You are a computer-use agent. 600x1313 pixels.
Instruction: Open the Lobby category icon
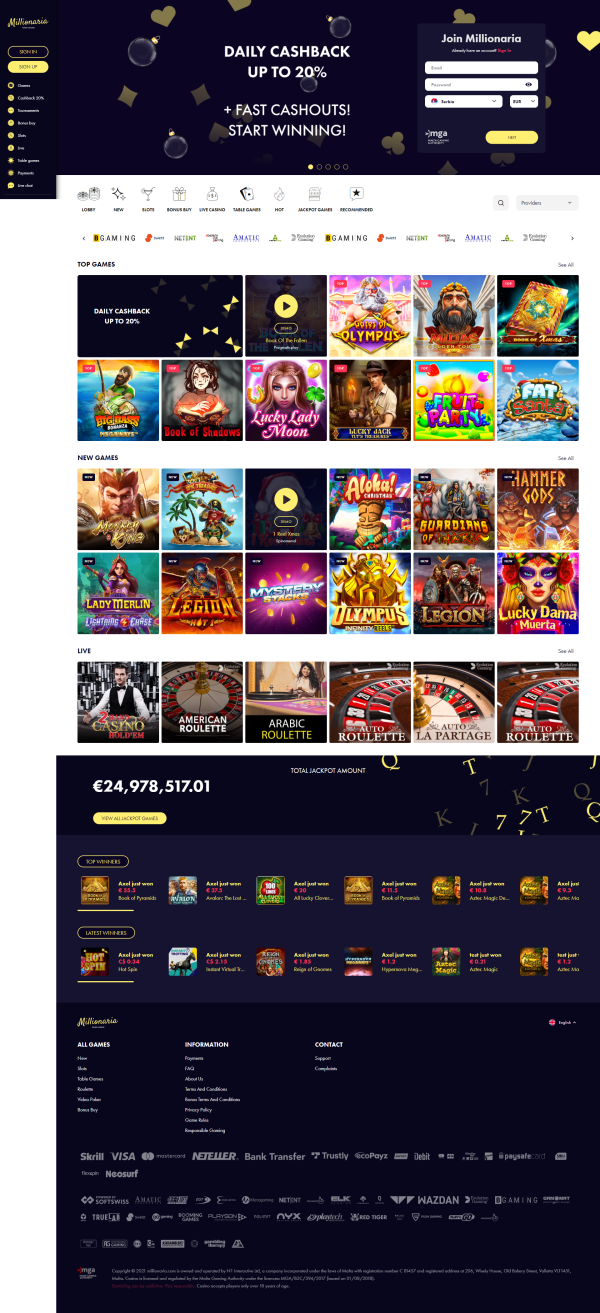coord(88,198)
